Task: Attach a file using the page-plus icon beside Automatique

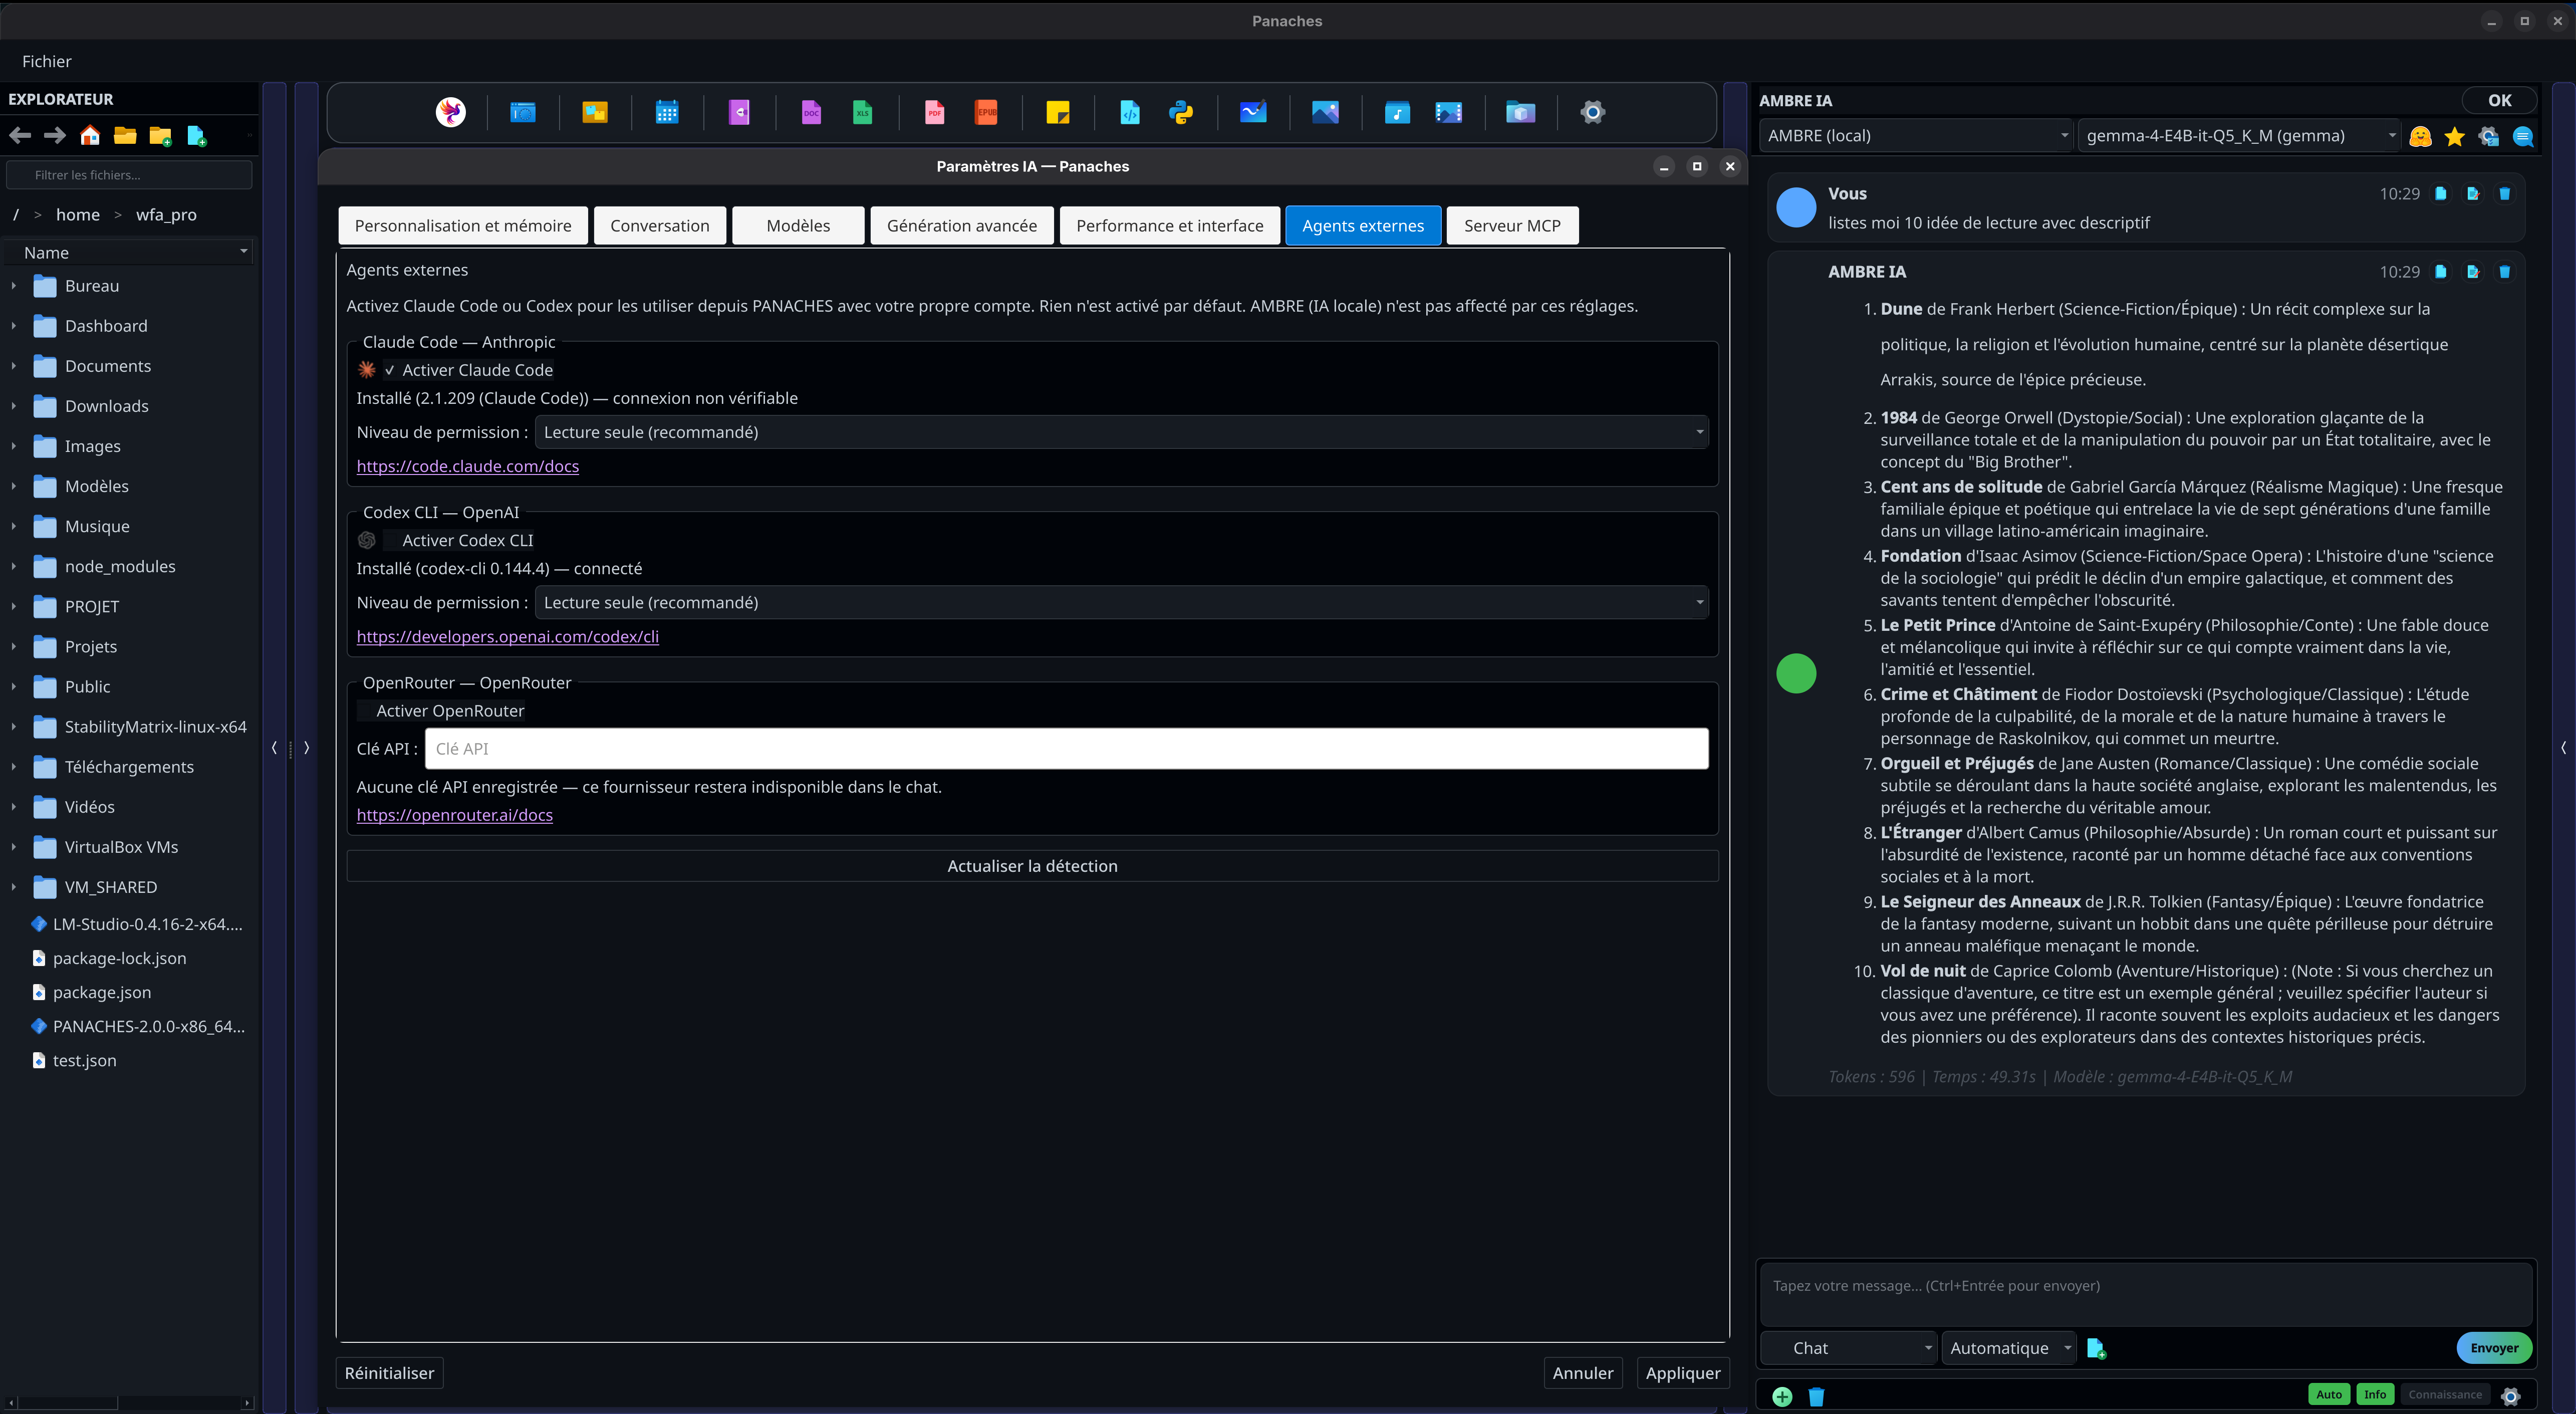Action: tap(2097, 1348)
